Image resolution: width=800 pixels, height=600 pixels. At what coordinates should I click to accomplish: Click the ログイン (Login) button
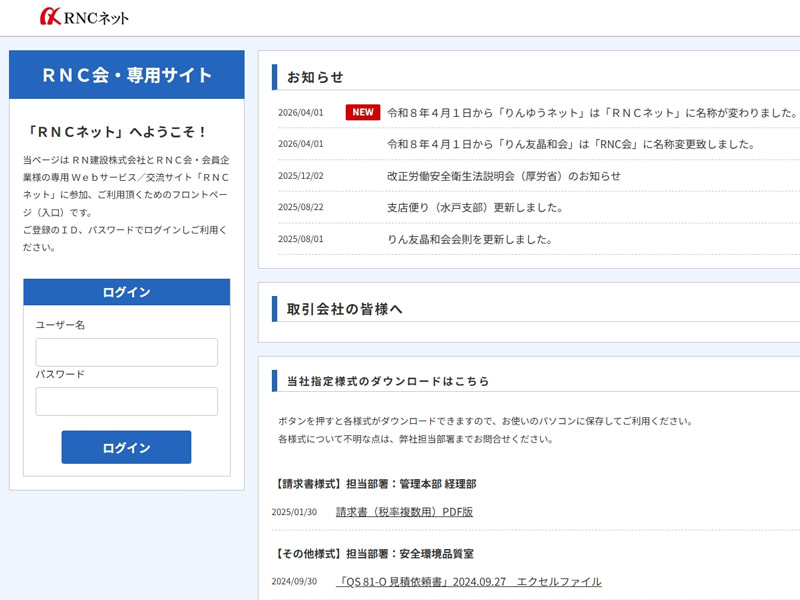pos(126,447)
